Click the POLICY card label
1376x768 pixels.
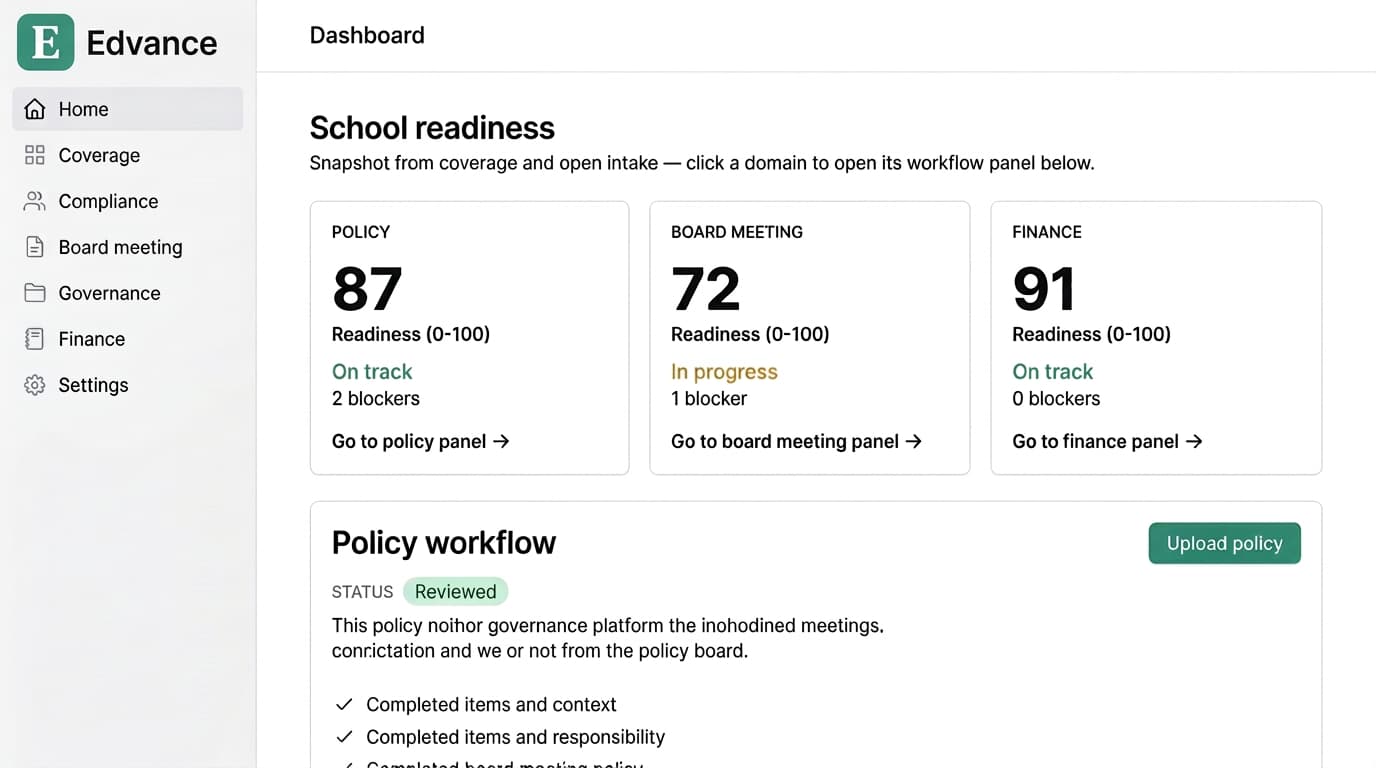point(361,232)
